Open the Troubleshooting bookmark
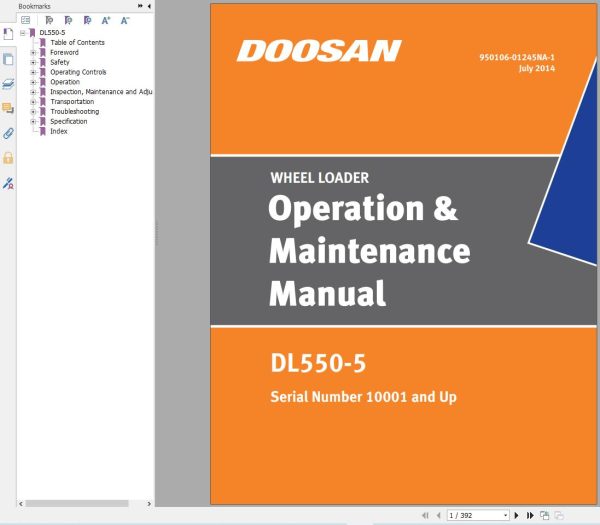Screen dimensions: 600x525 [x=75, y=111]
